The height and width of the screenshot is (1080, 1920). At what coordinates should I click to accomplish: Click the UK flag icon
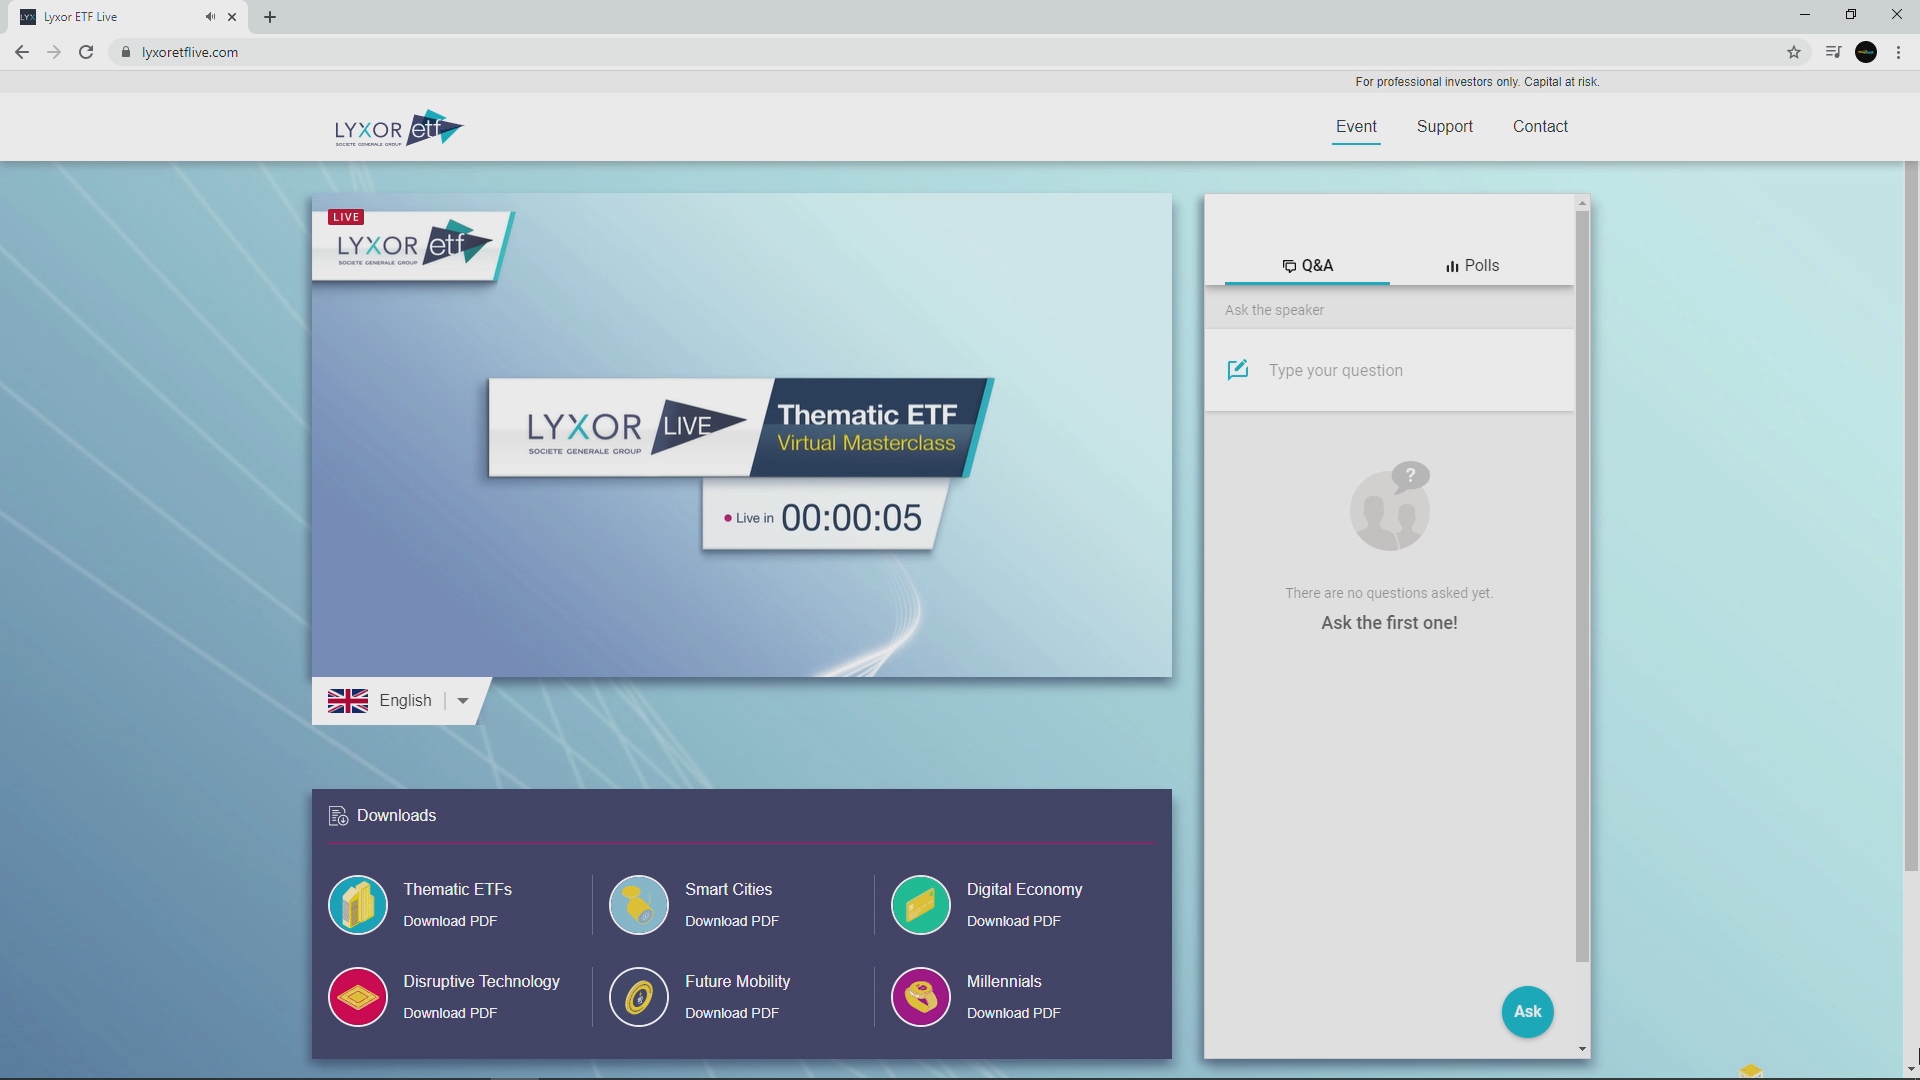(348, 701)
